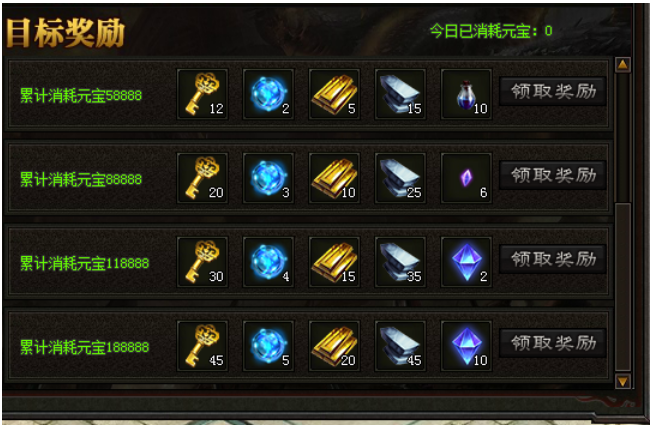Click the golden key icon with quantity 12
655x429 pixels.
203,94
